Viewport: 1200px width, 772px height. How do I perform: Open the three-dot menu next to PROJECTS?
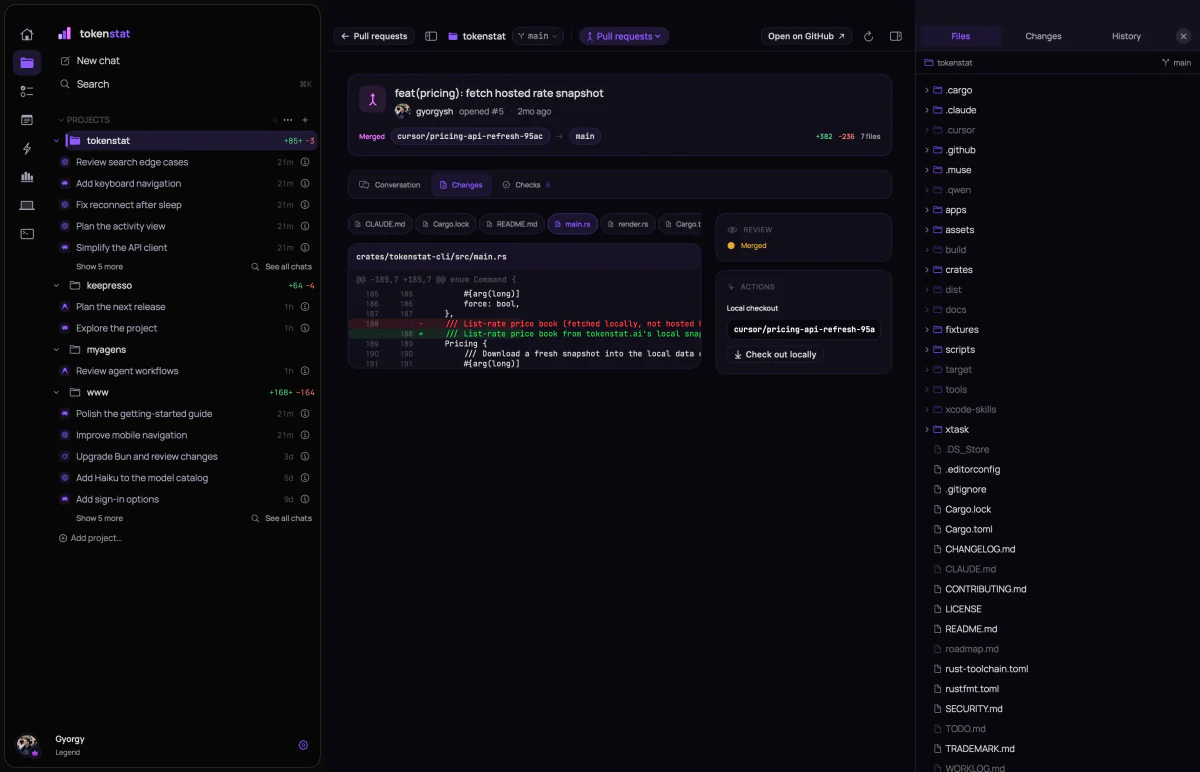[x=288, y=120]
